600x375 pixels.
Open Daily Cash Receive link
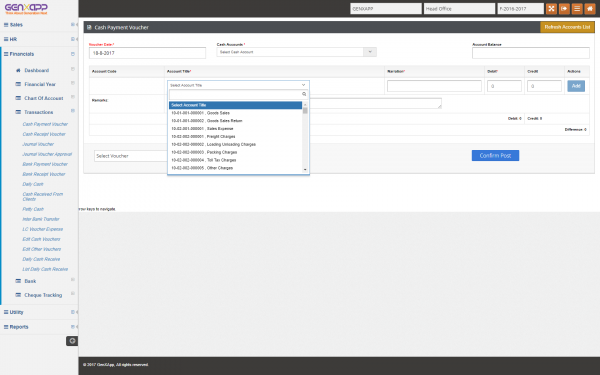(x=41, y=259)
